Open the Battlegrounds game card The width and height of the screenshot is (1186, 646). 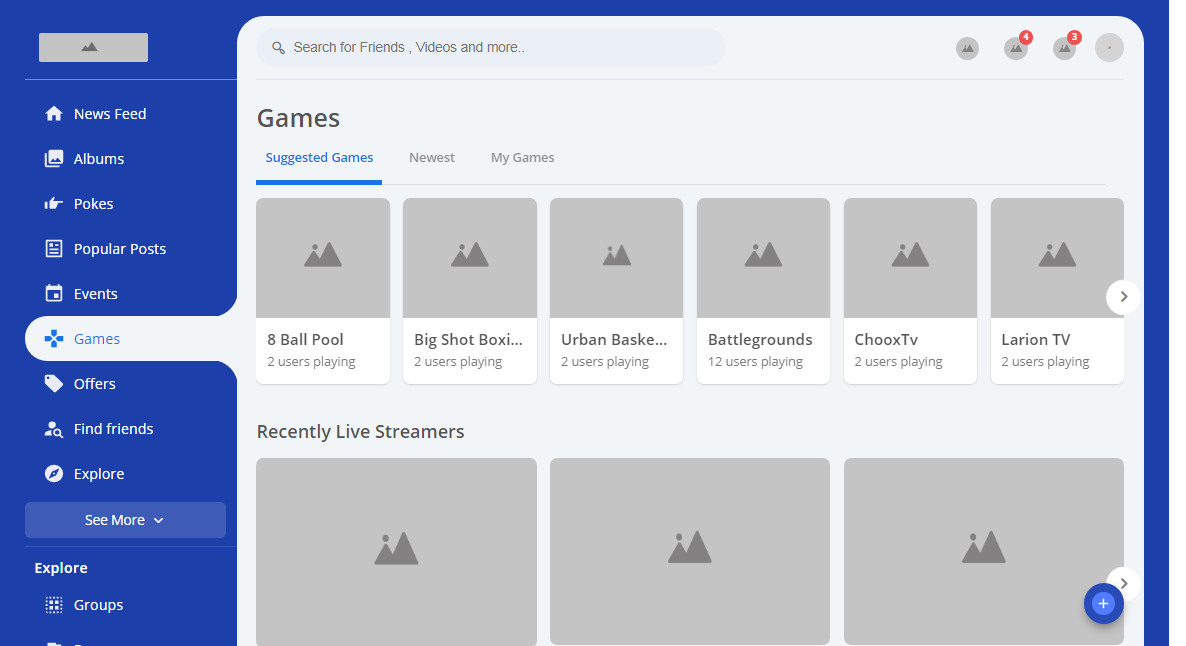coord(763,290)
